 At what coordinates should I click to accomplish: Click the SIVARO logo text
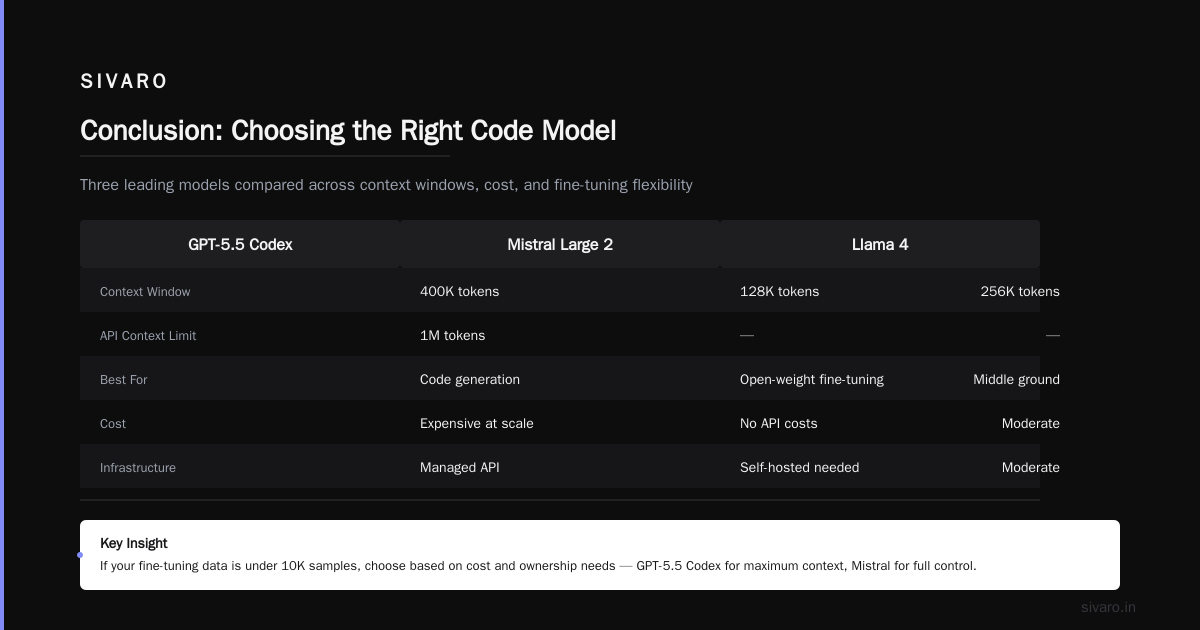click(124, 82)
